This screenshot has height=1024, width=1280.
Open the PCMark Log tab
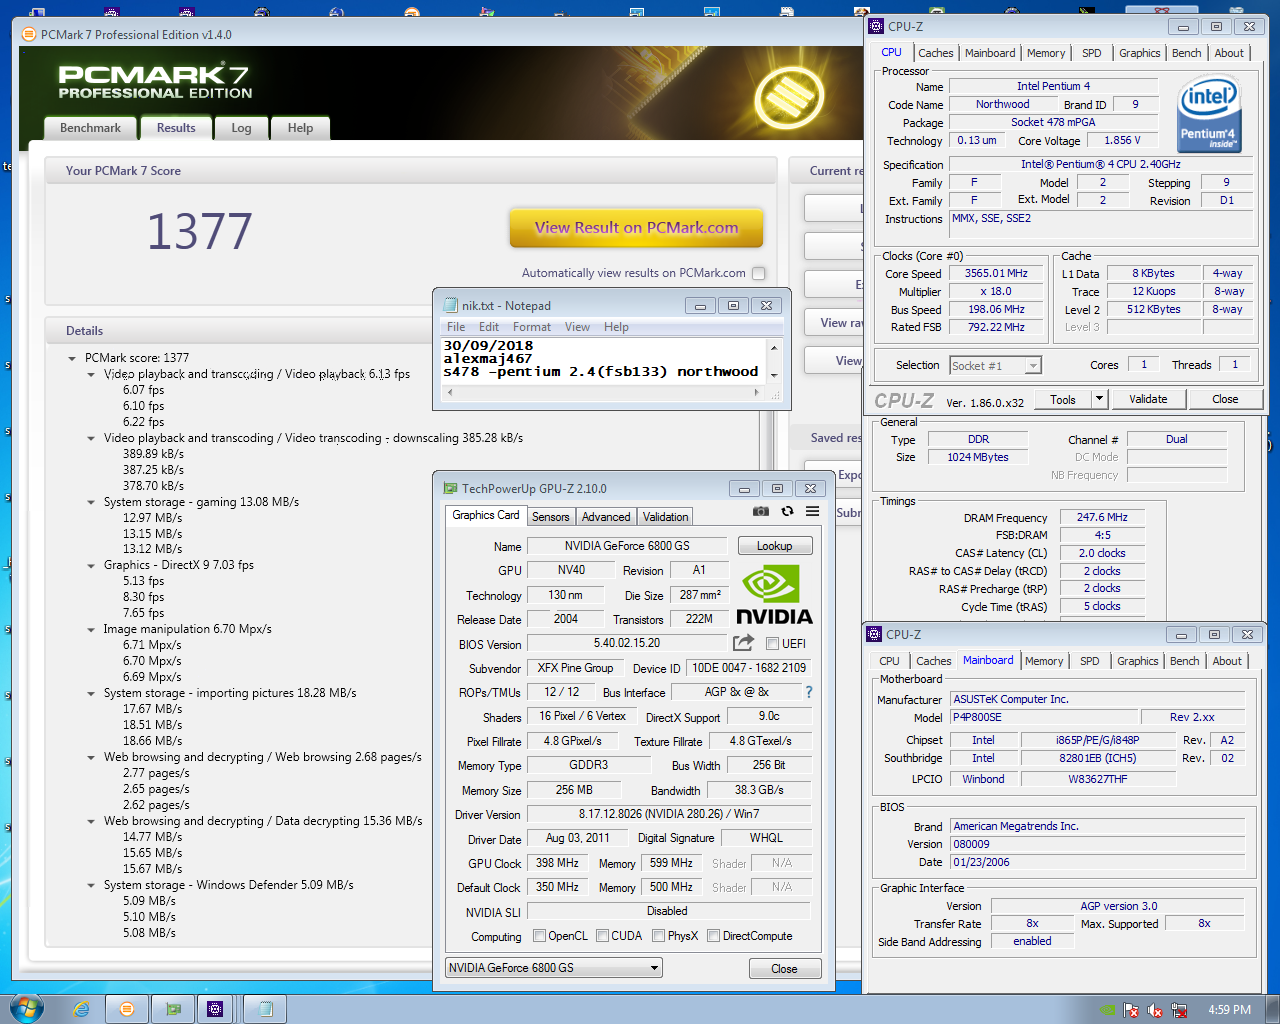coord(241,128)
